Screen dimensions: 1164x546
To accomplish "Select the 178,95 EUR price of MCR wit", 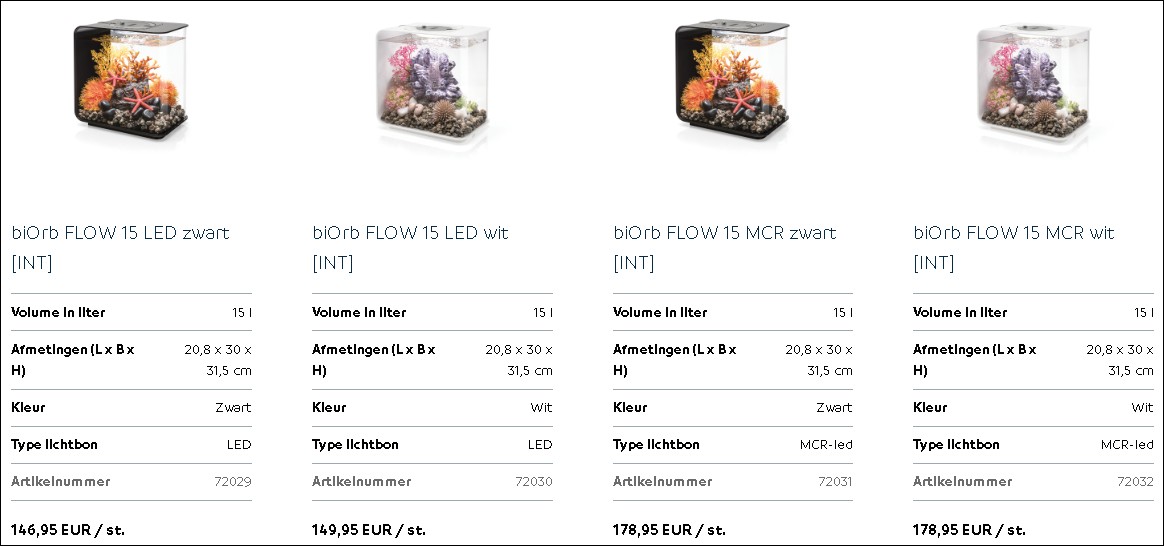I will pos(970,530).
